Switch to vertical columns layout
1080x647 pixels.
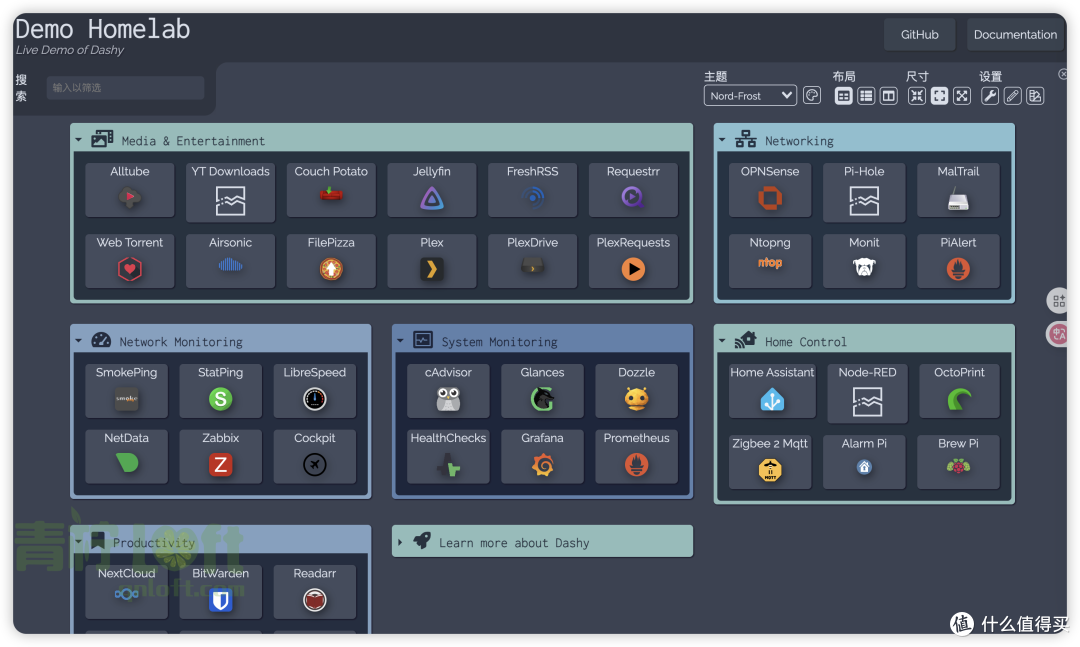[x=889, y=96]
